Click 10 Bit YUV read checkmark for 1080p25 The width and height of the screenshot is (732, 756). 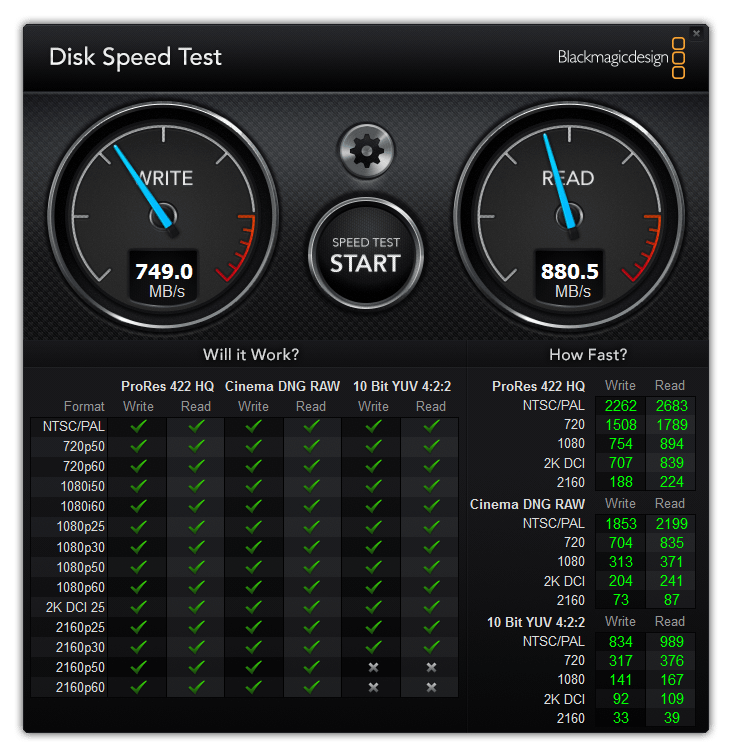point(432,526)
